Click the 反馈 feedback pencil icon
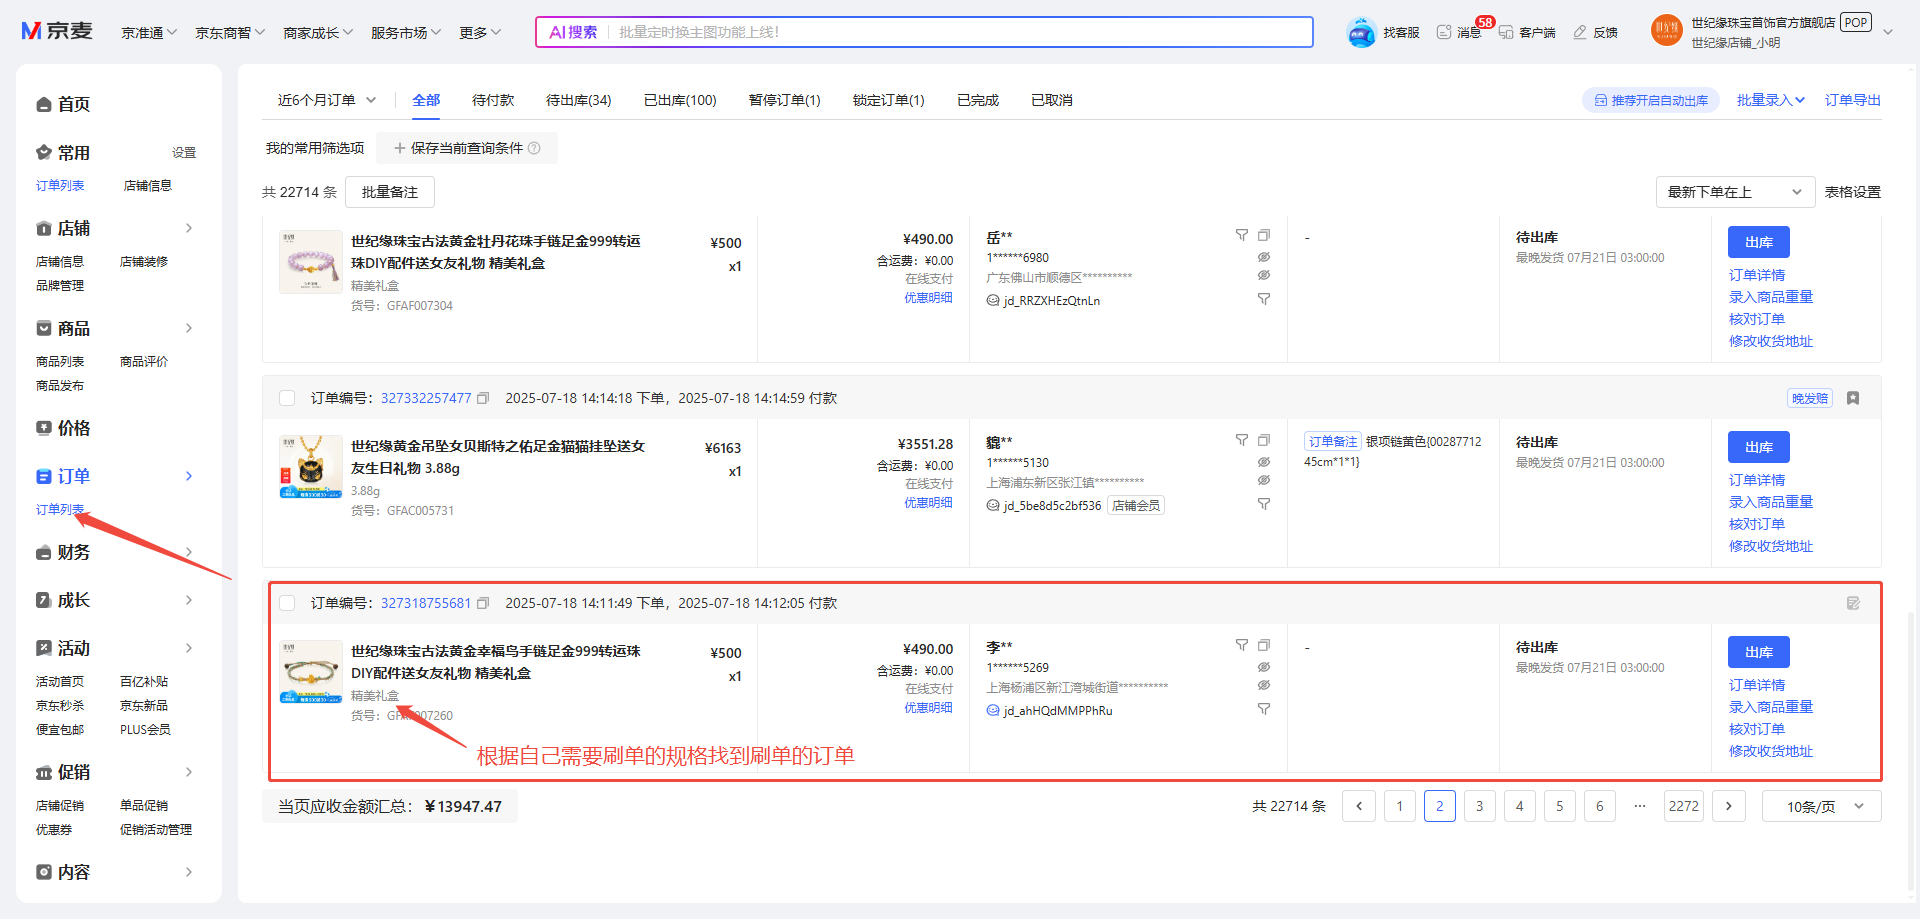 pyautogui.click(x=1580, y=32)
